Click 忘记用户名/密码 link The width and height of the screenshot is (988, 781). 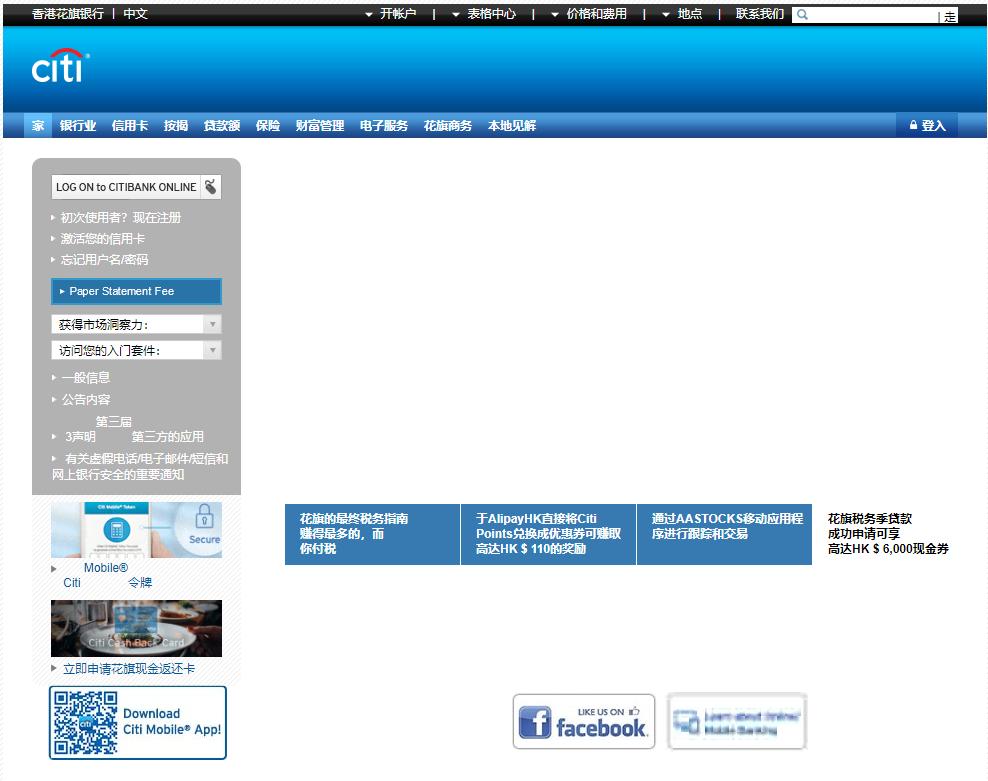[x=105, y=260]
